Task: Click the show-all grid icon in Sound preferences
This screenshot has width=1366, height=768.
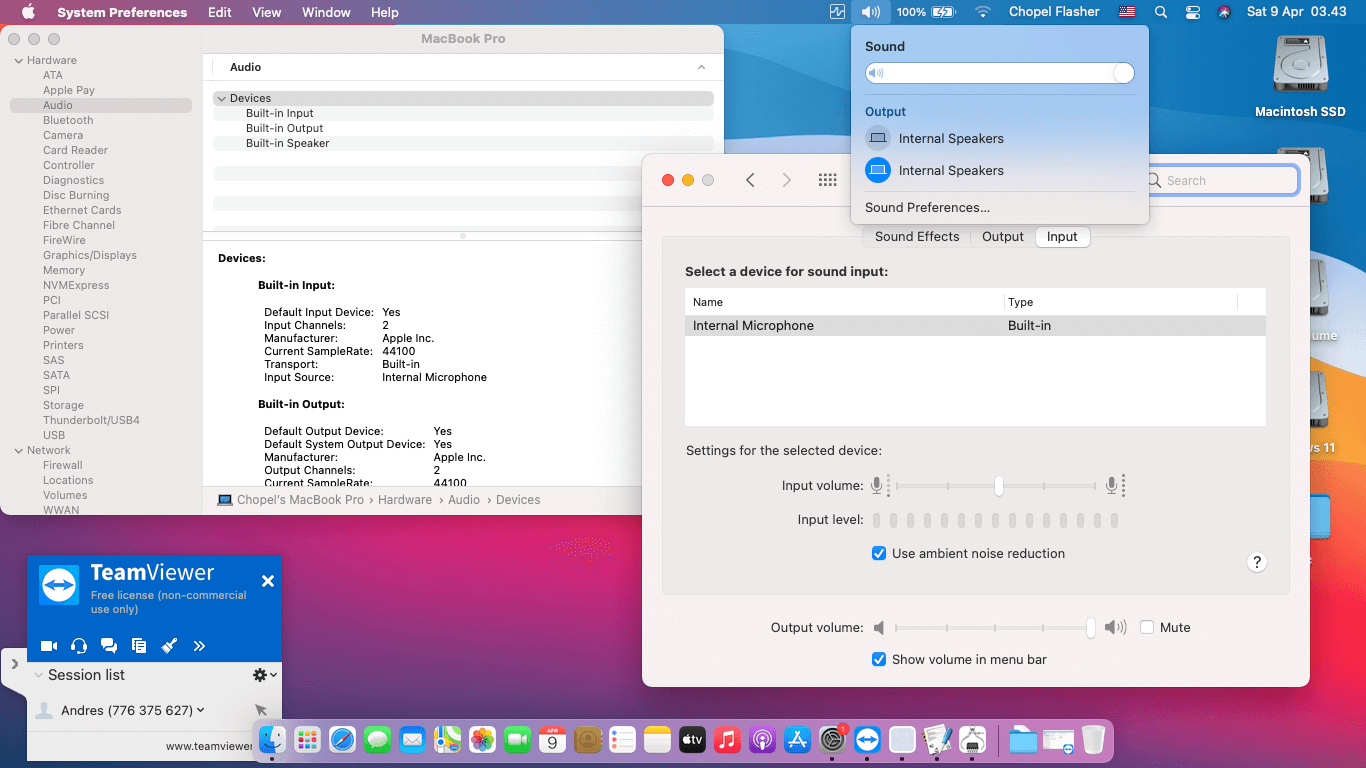Action: click(x=827, y=180)
